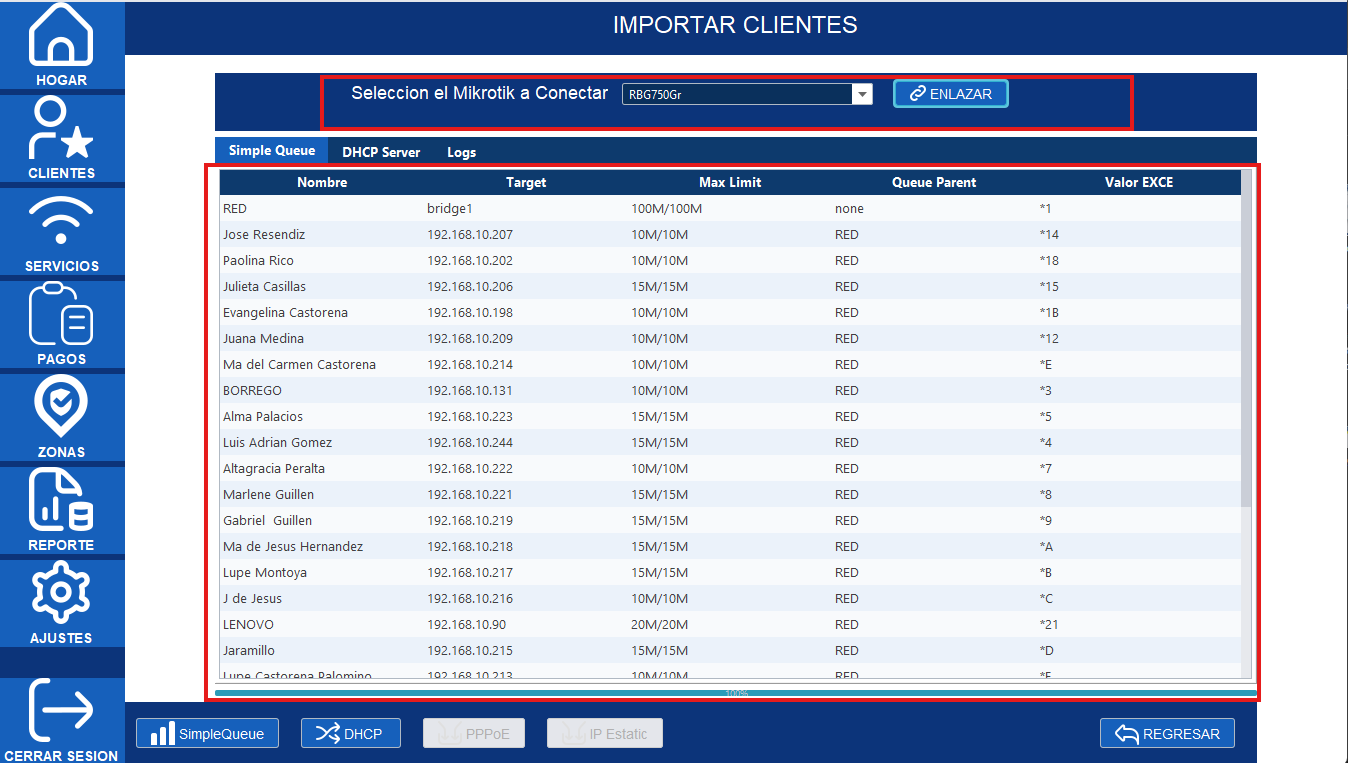Switch to the Logs tab
The image size is (1348, 763).
pyautogui.click(x=461, y=152)
